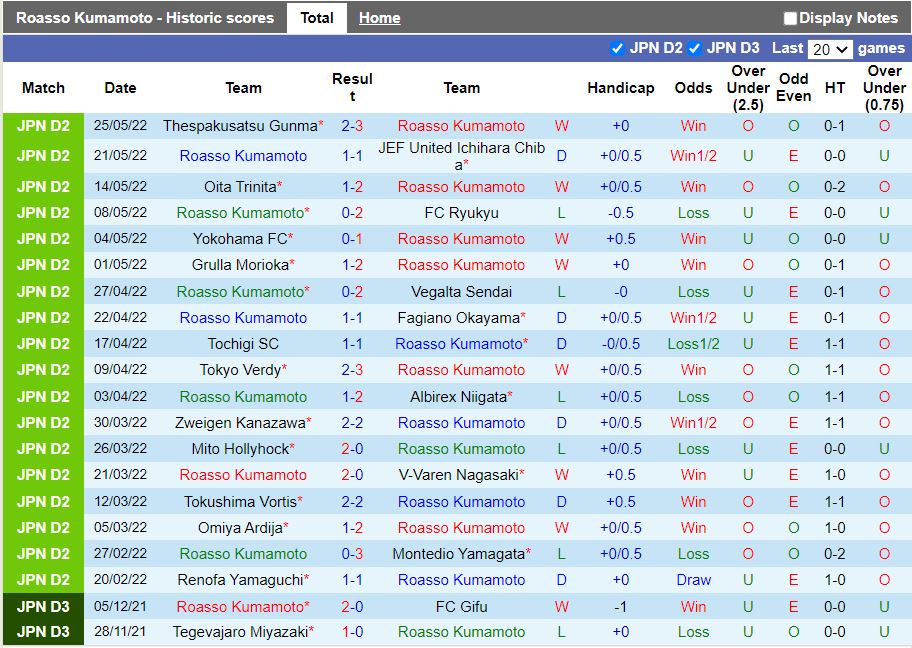Click the Odd Even column header
Image resolution: width=912 pixels, height=648 pixels.
793,88
